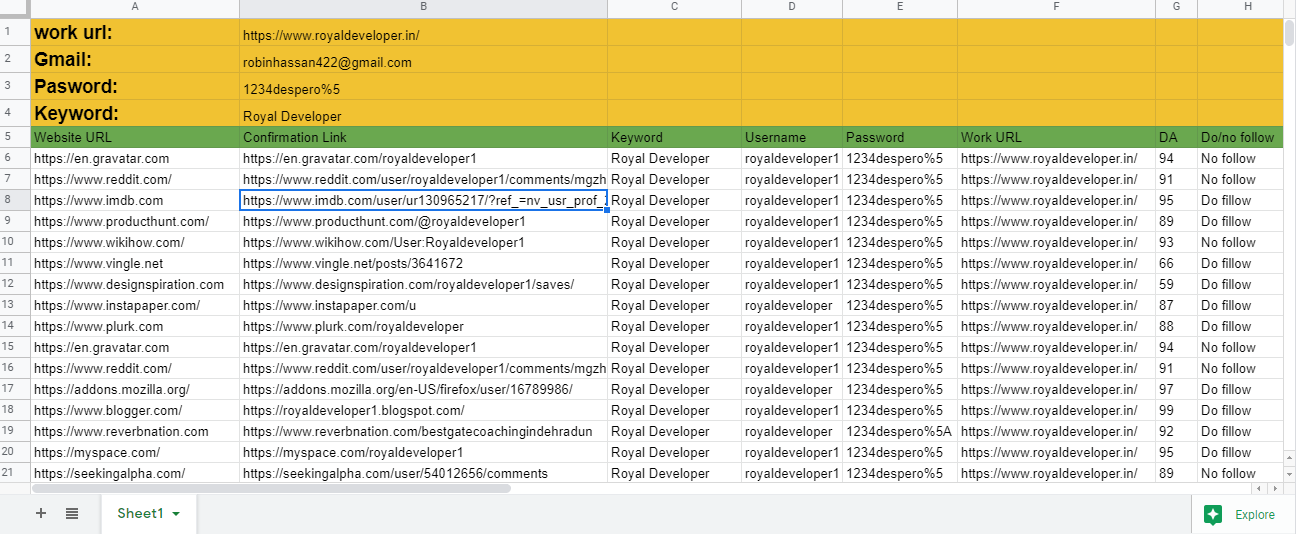This screenshot has width=1301, height=534.
Task: Click the select-all corner box
Action: (15, 8)
